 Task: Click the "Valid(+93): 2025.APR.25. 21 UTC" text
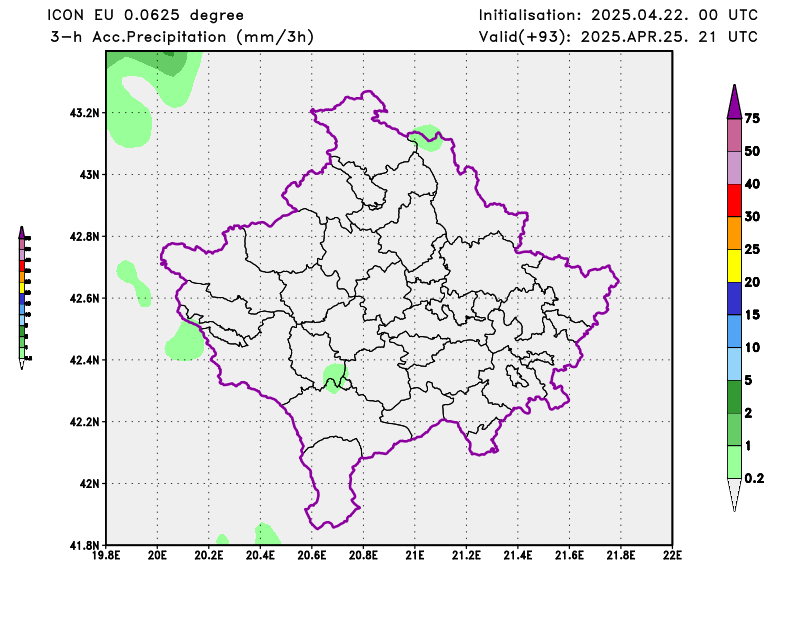(618, 37)
